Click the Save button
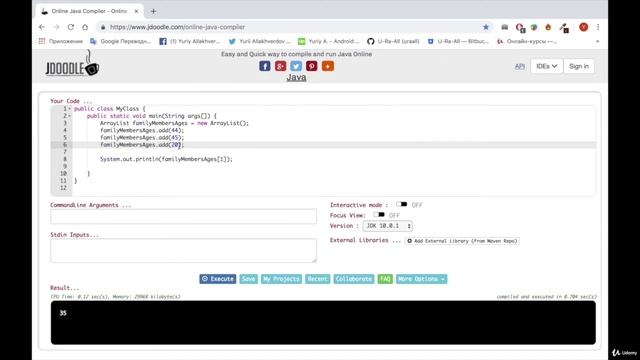 [248, 279]
